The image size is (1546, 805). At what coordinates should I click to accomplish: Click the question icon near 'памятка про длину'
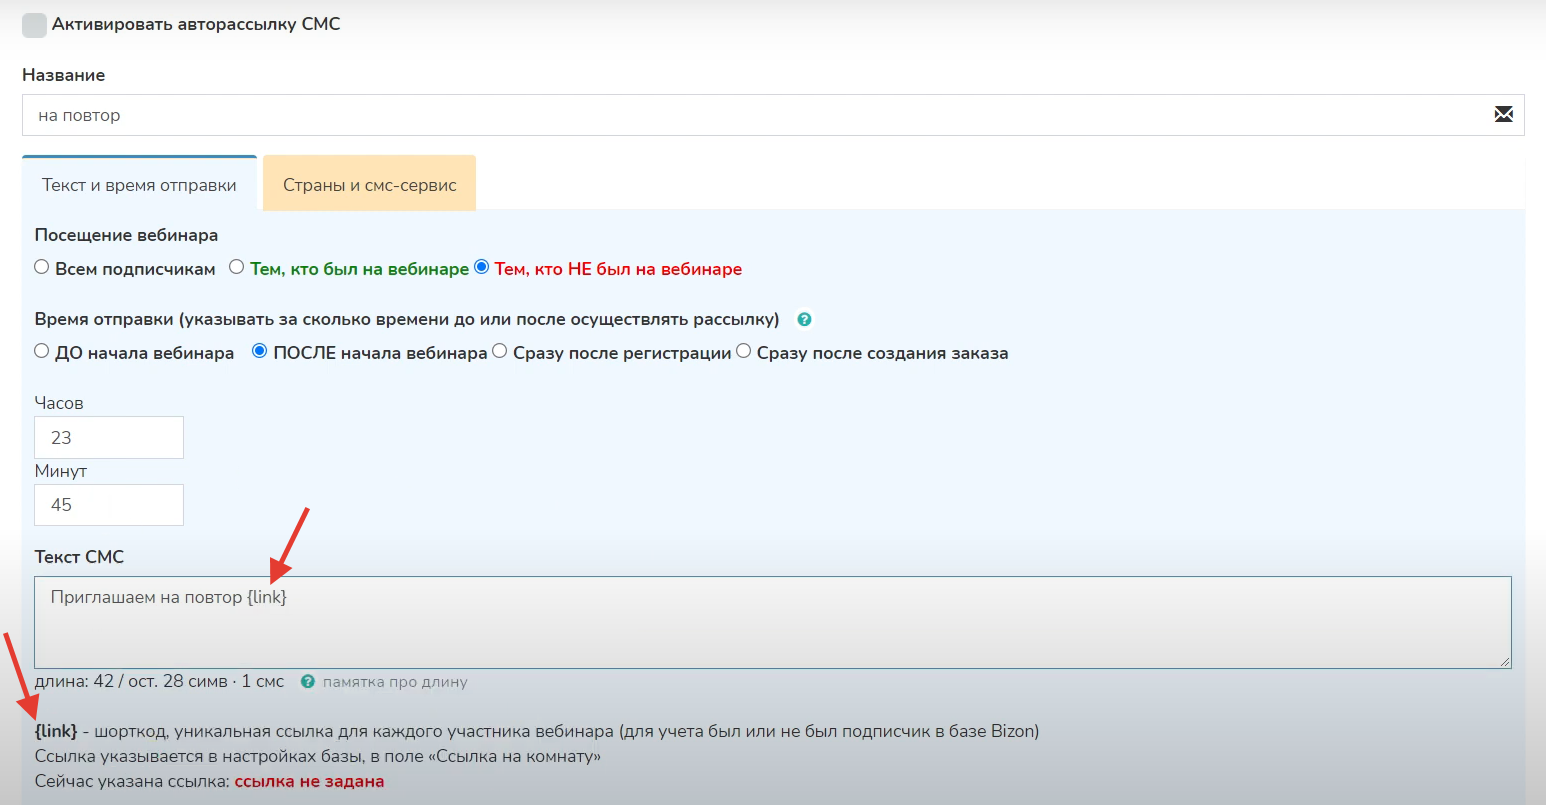[x=308, y=682]
